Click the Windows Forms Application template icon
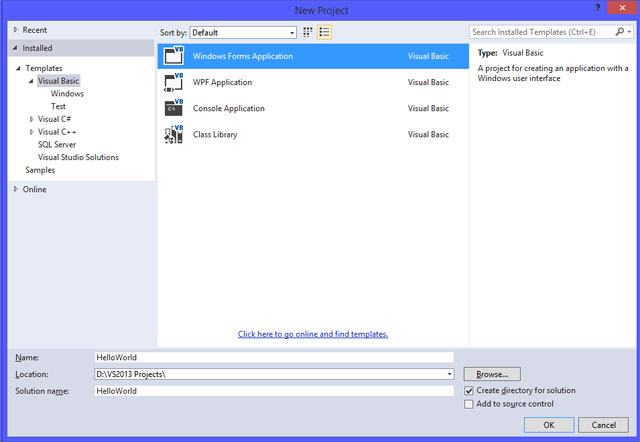 click(174, 56)
